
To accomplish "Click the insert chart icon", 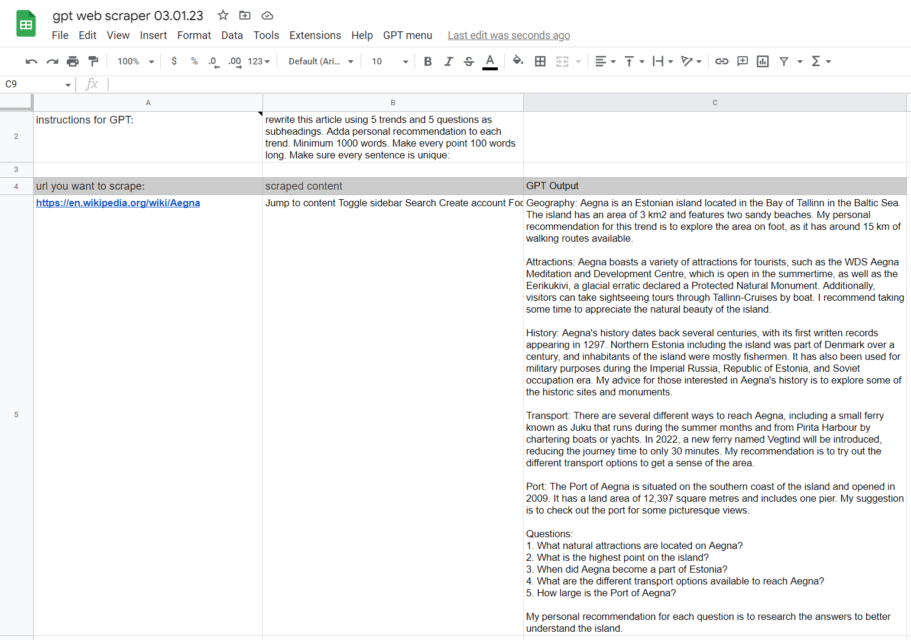I will point(763,61).
